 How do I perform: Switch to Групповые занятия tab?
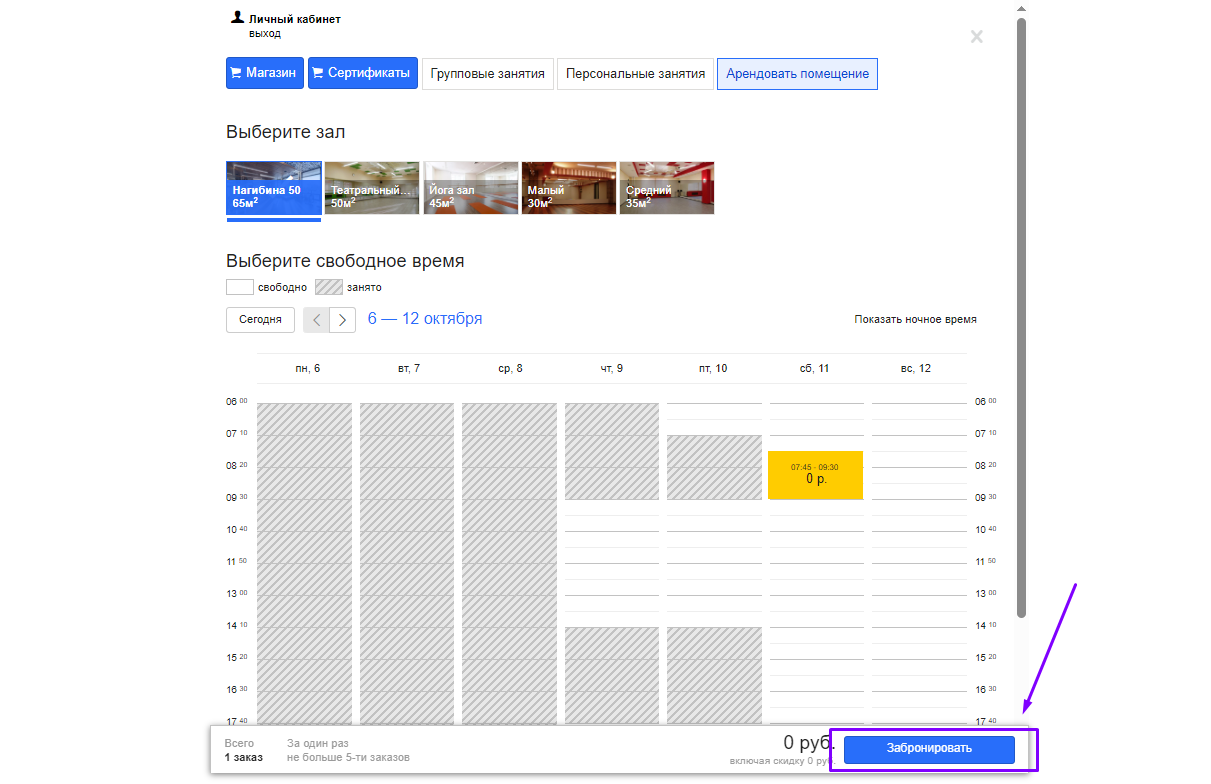tap(488, 73)
